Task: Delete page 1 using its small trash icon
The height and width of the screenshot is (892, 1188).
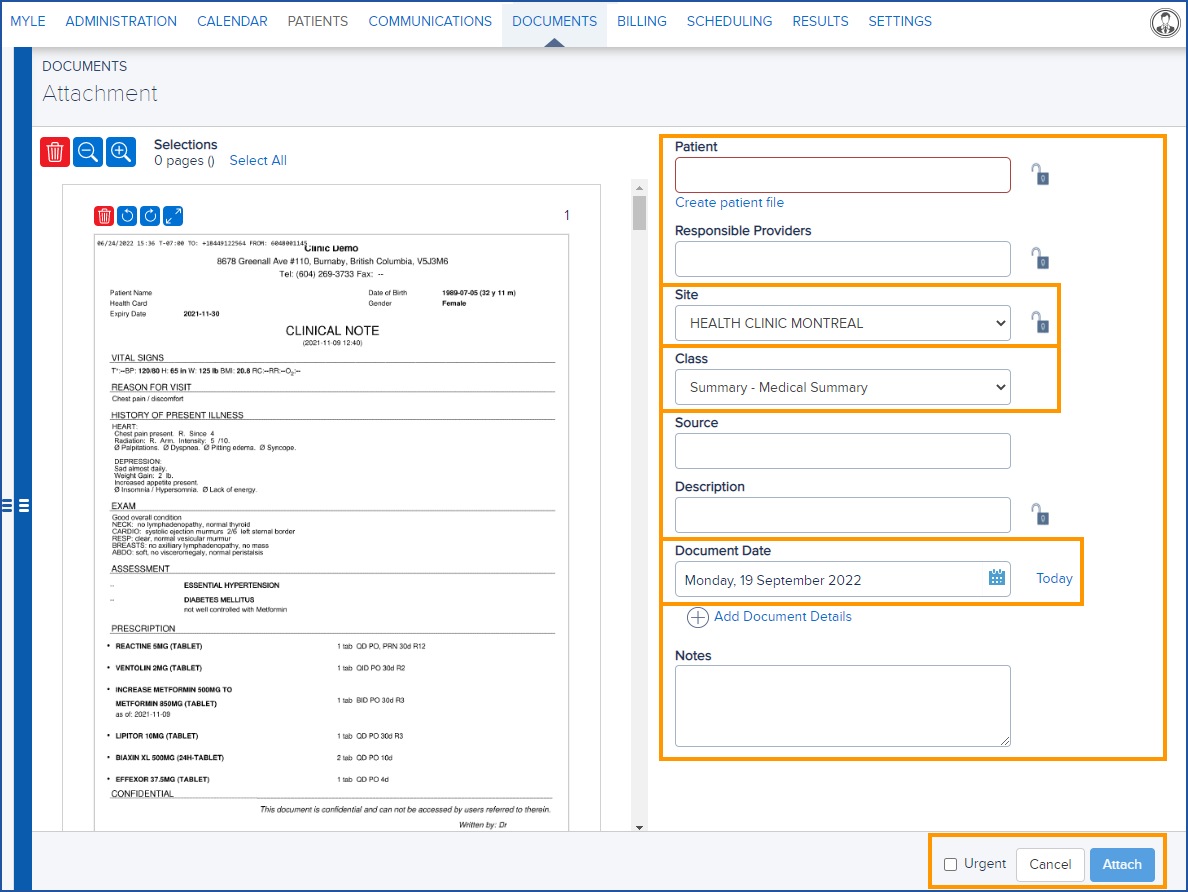Action: (x=104, y=216)
